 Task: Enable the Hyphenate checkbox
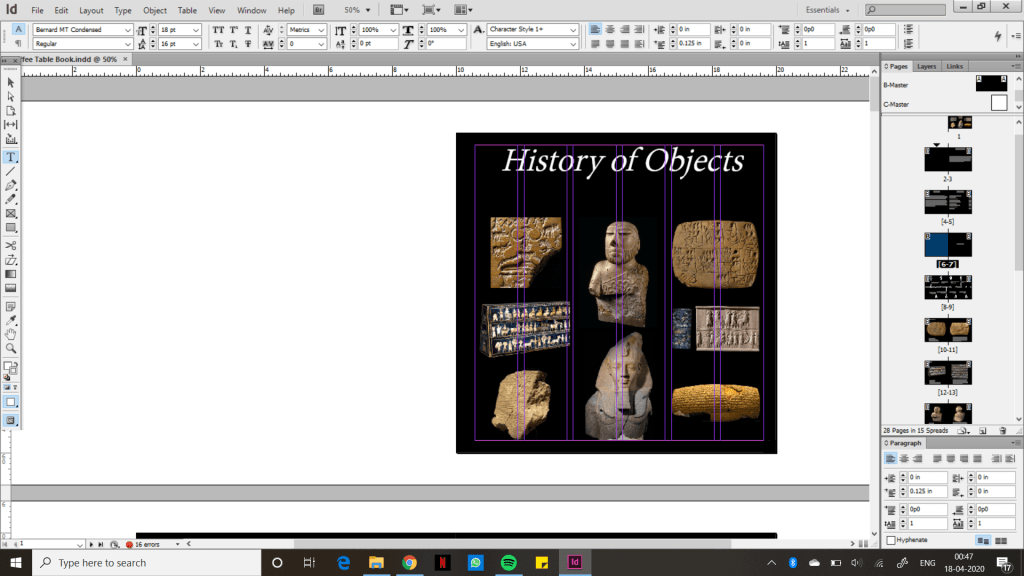(891, 540)
